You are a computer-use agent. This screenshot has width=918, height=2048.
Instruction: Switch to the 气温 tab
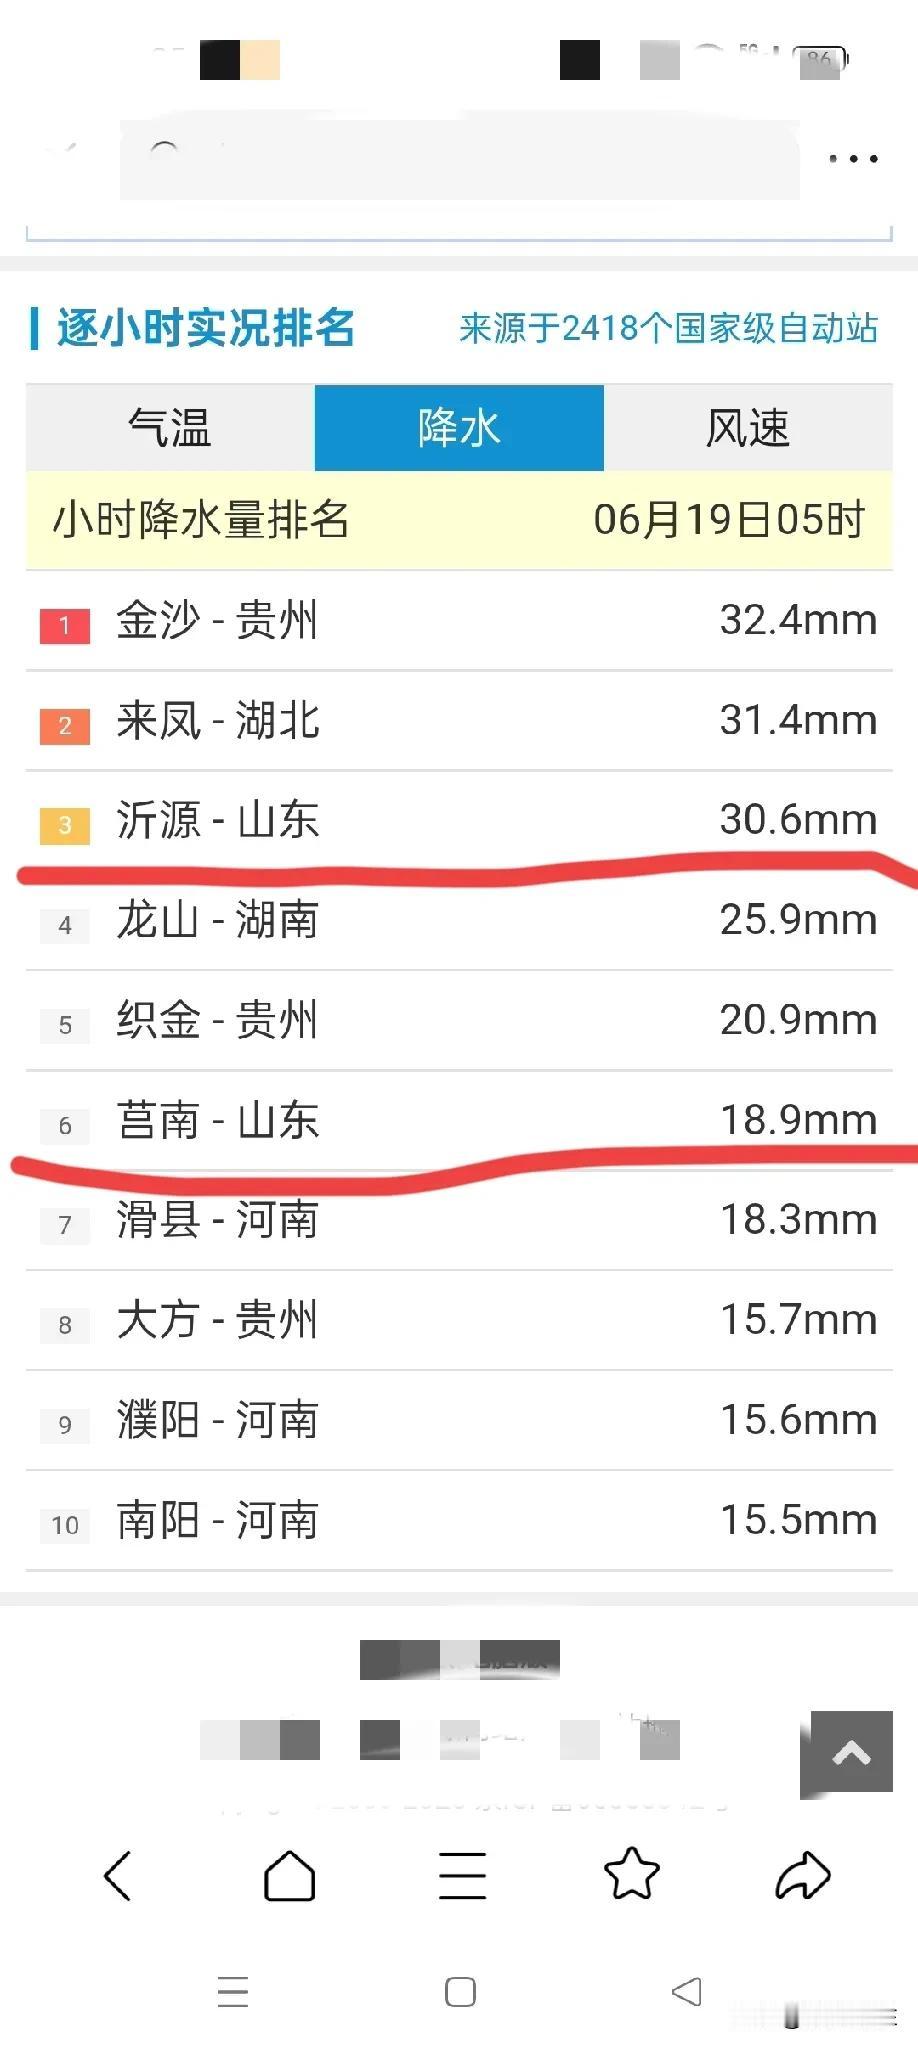point(170,428)
